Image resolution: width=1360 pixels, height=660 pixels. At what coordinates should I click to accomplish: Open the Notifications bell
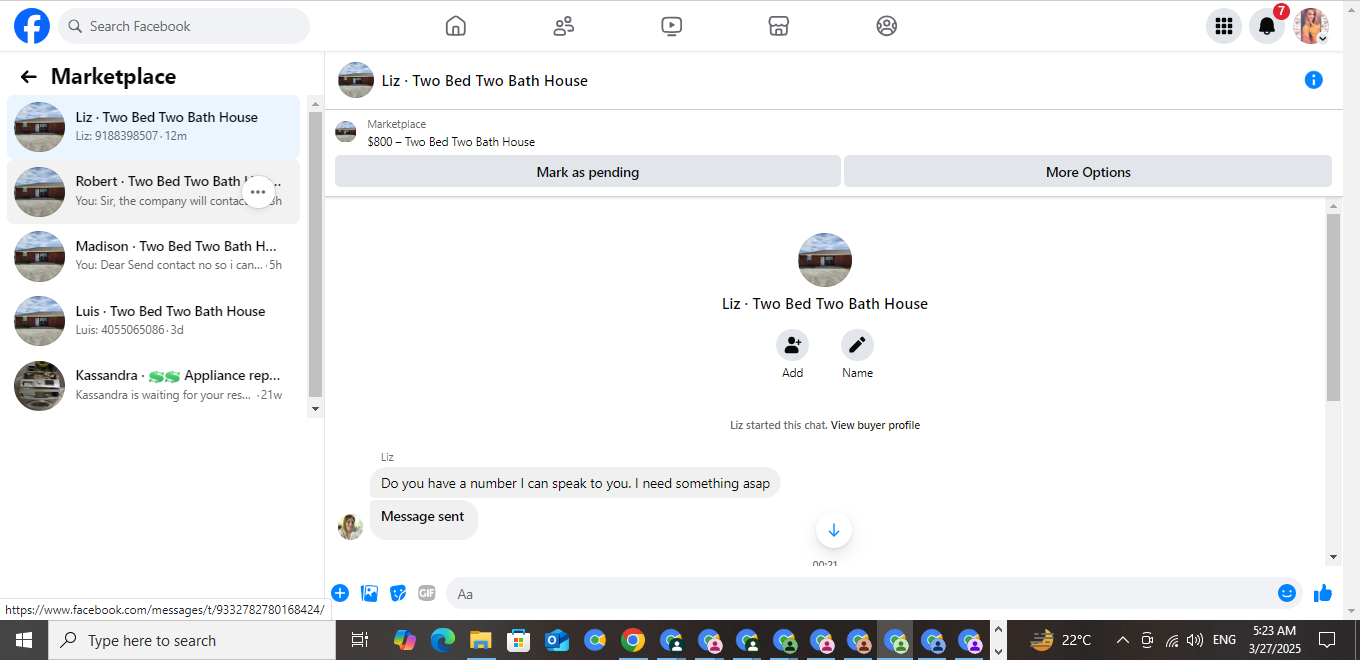pos(1267,26)
